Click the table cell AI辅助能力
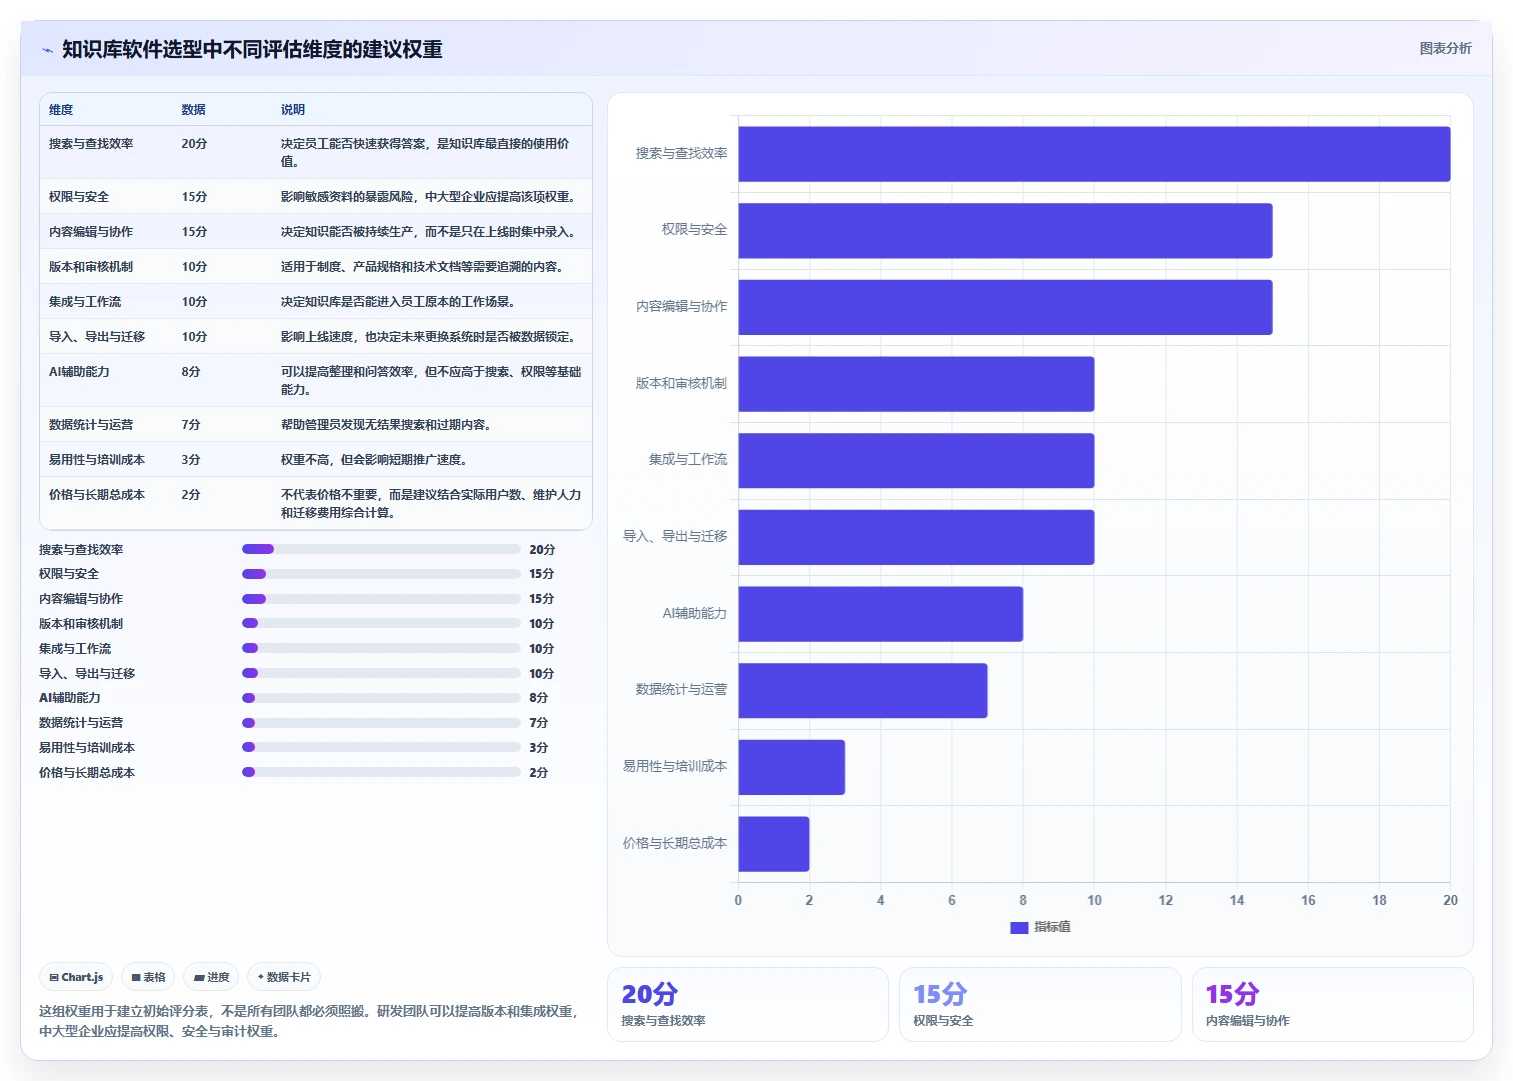This screenshot has width=1513, height=1081. [79, 372]
